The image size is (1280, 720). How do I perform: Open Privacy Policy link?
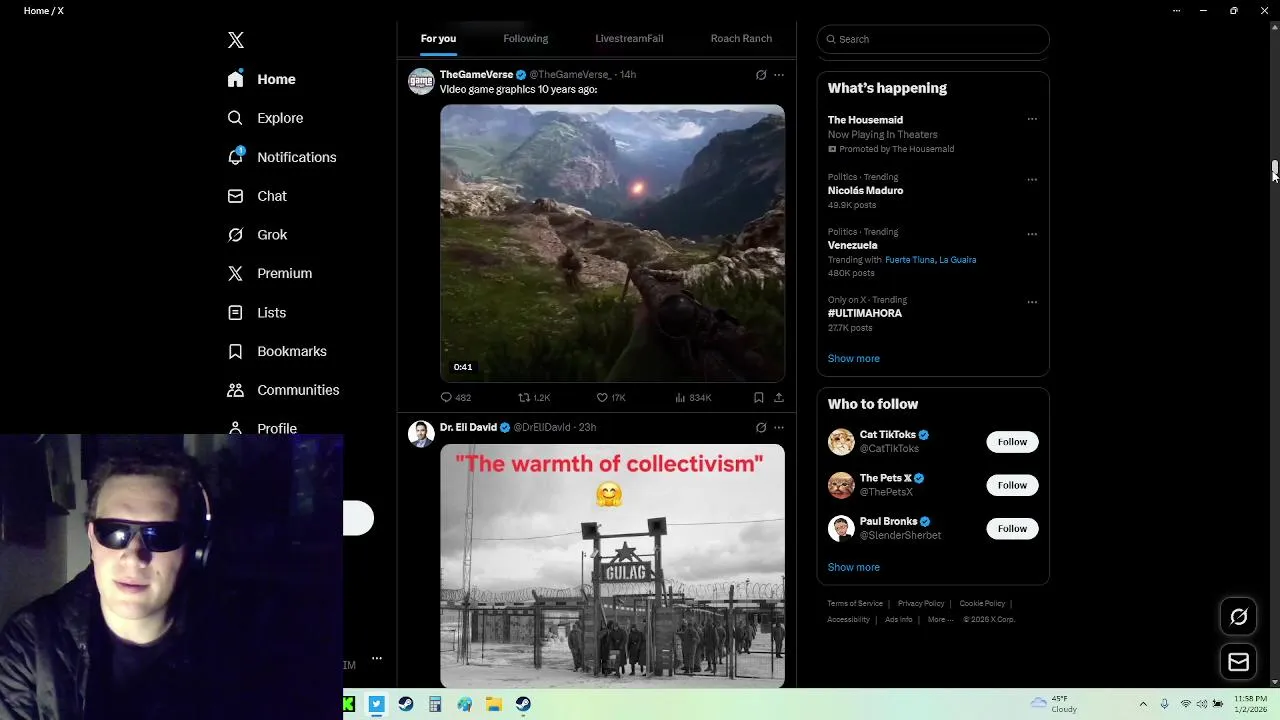921,604
